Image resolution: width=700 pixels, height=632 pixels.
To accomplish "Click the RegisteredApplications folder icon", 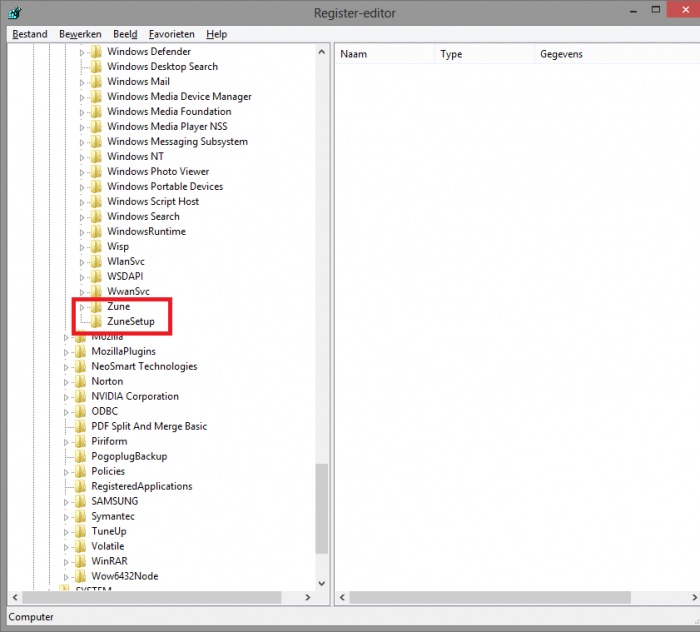I will coord(80,486).
